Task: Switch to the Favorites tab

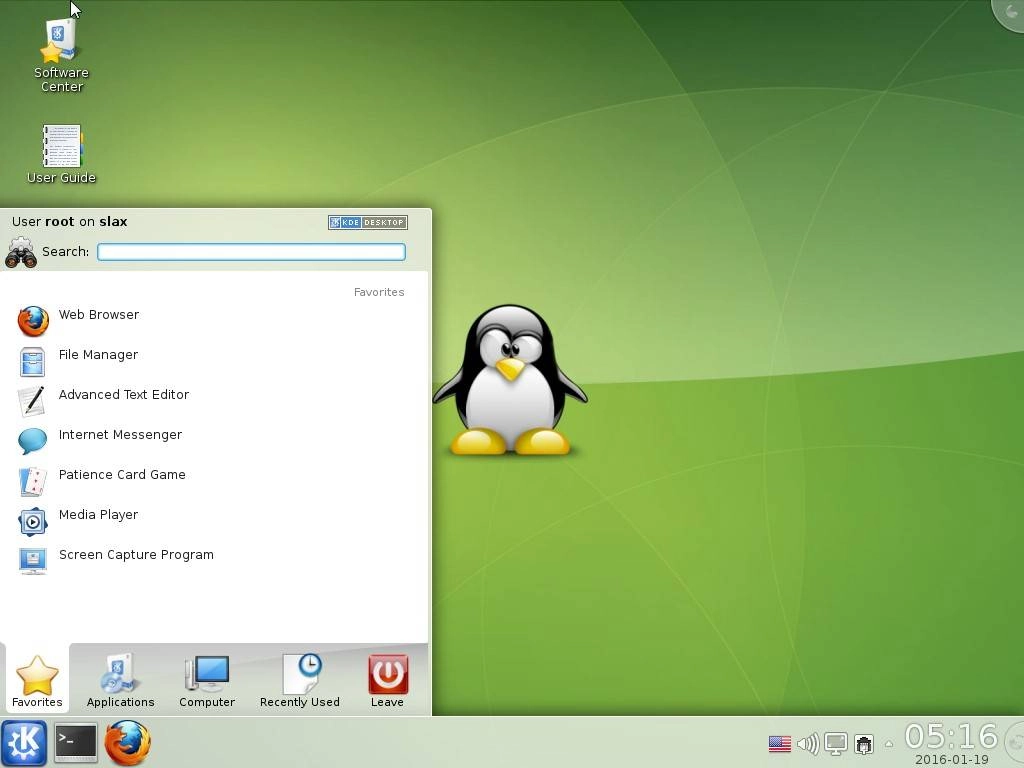Action: coord(37,680)
